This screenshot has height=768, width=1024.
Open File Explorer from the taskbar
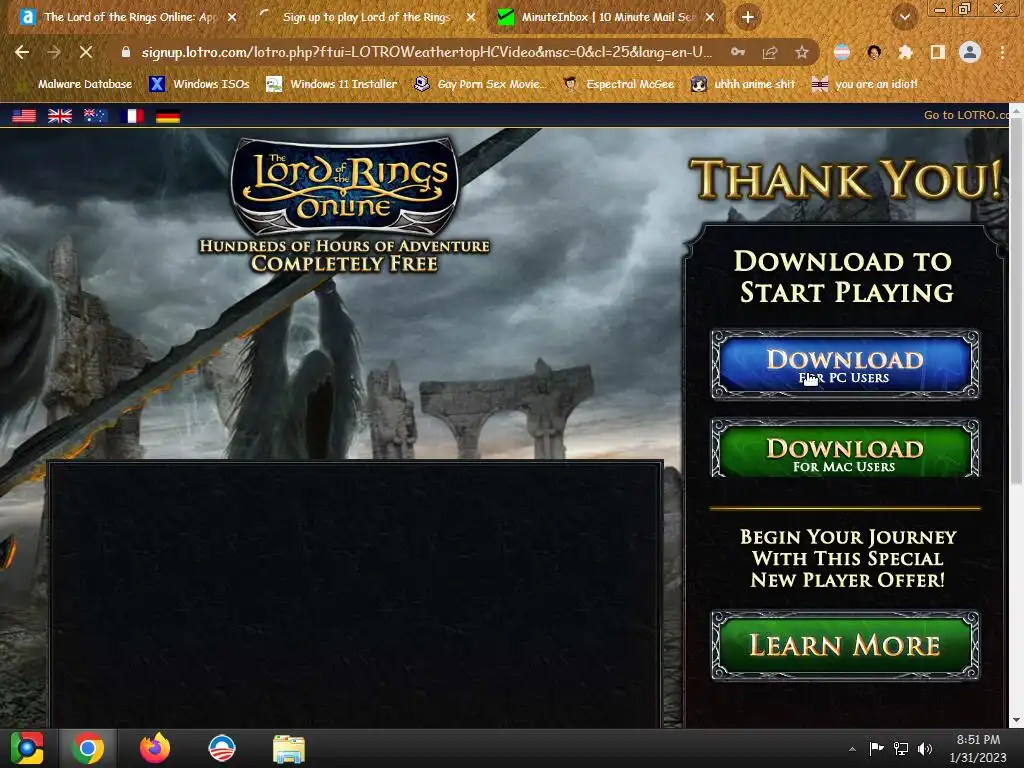(289, 748)
